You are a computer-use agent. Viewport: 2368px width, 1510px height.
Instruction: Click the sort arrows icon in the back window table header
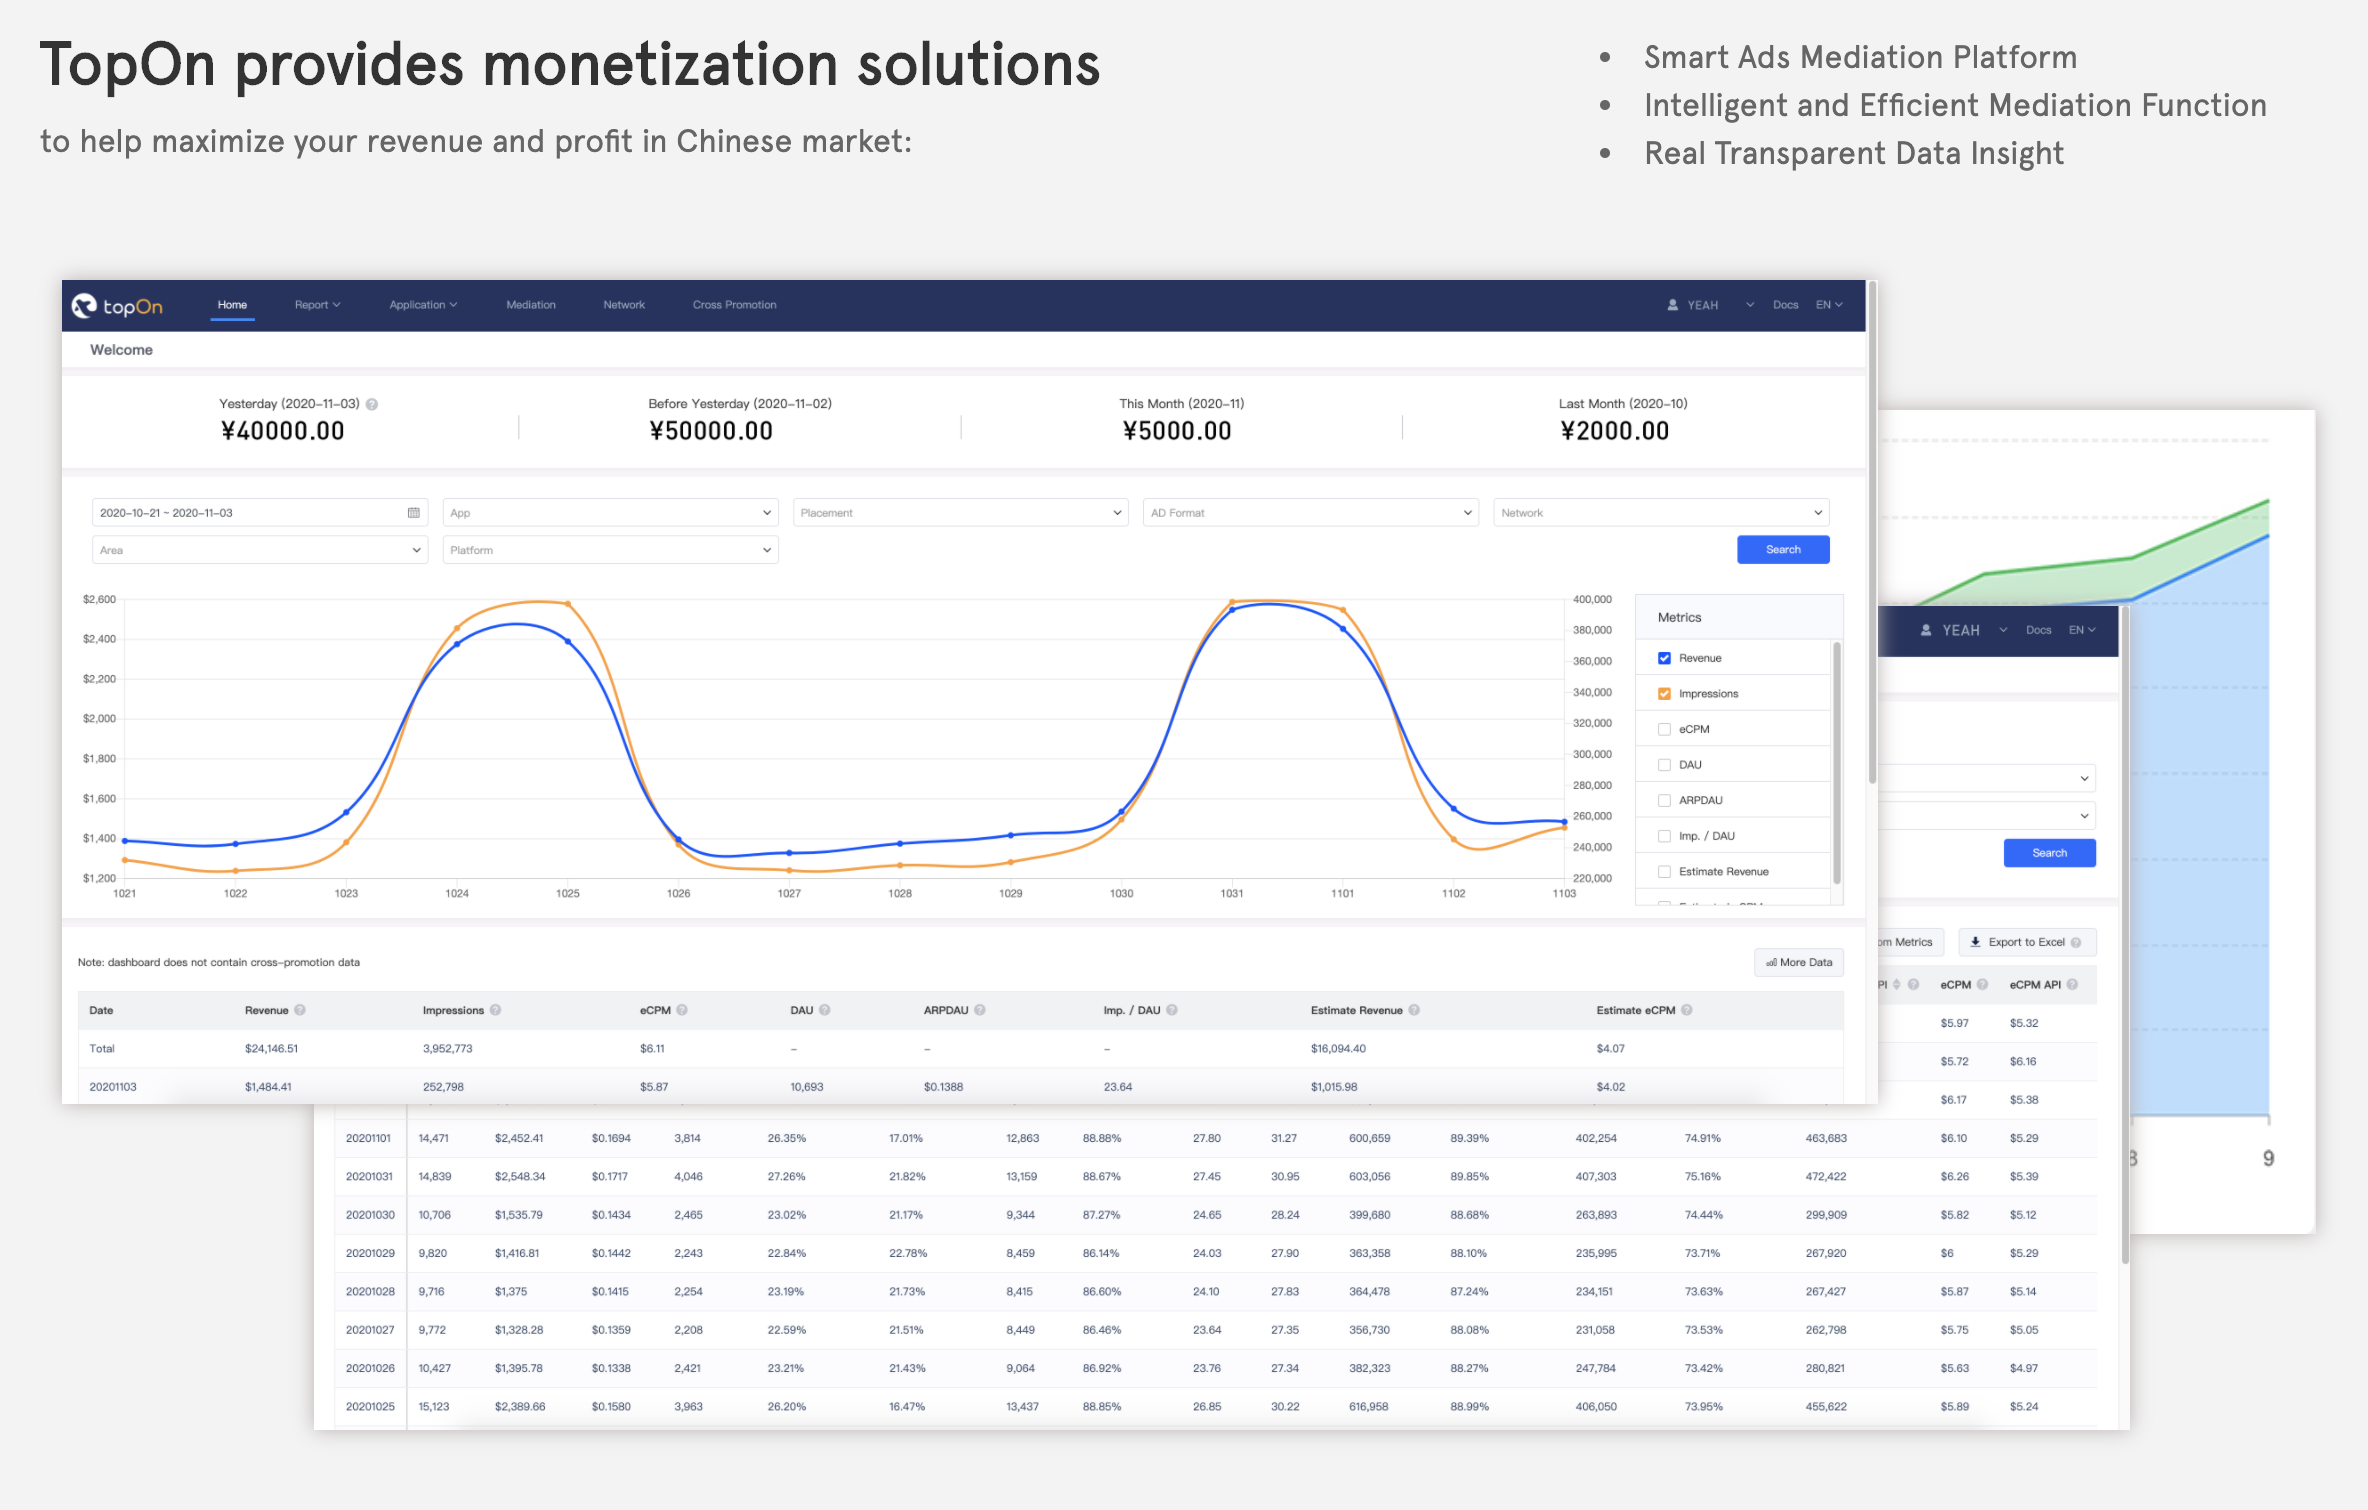click(x=1896, y=985)
